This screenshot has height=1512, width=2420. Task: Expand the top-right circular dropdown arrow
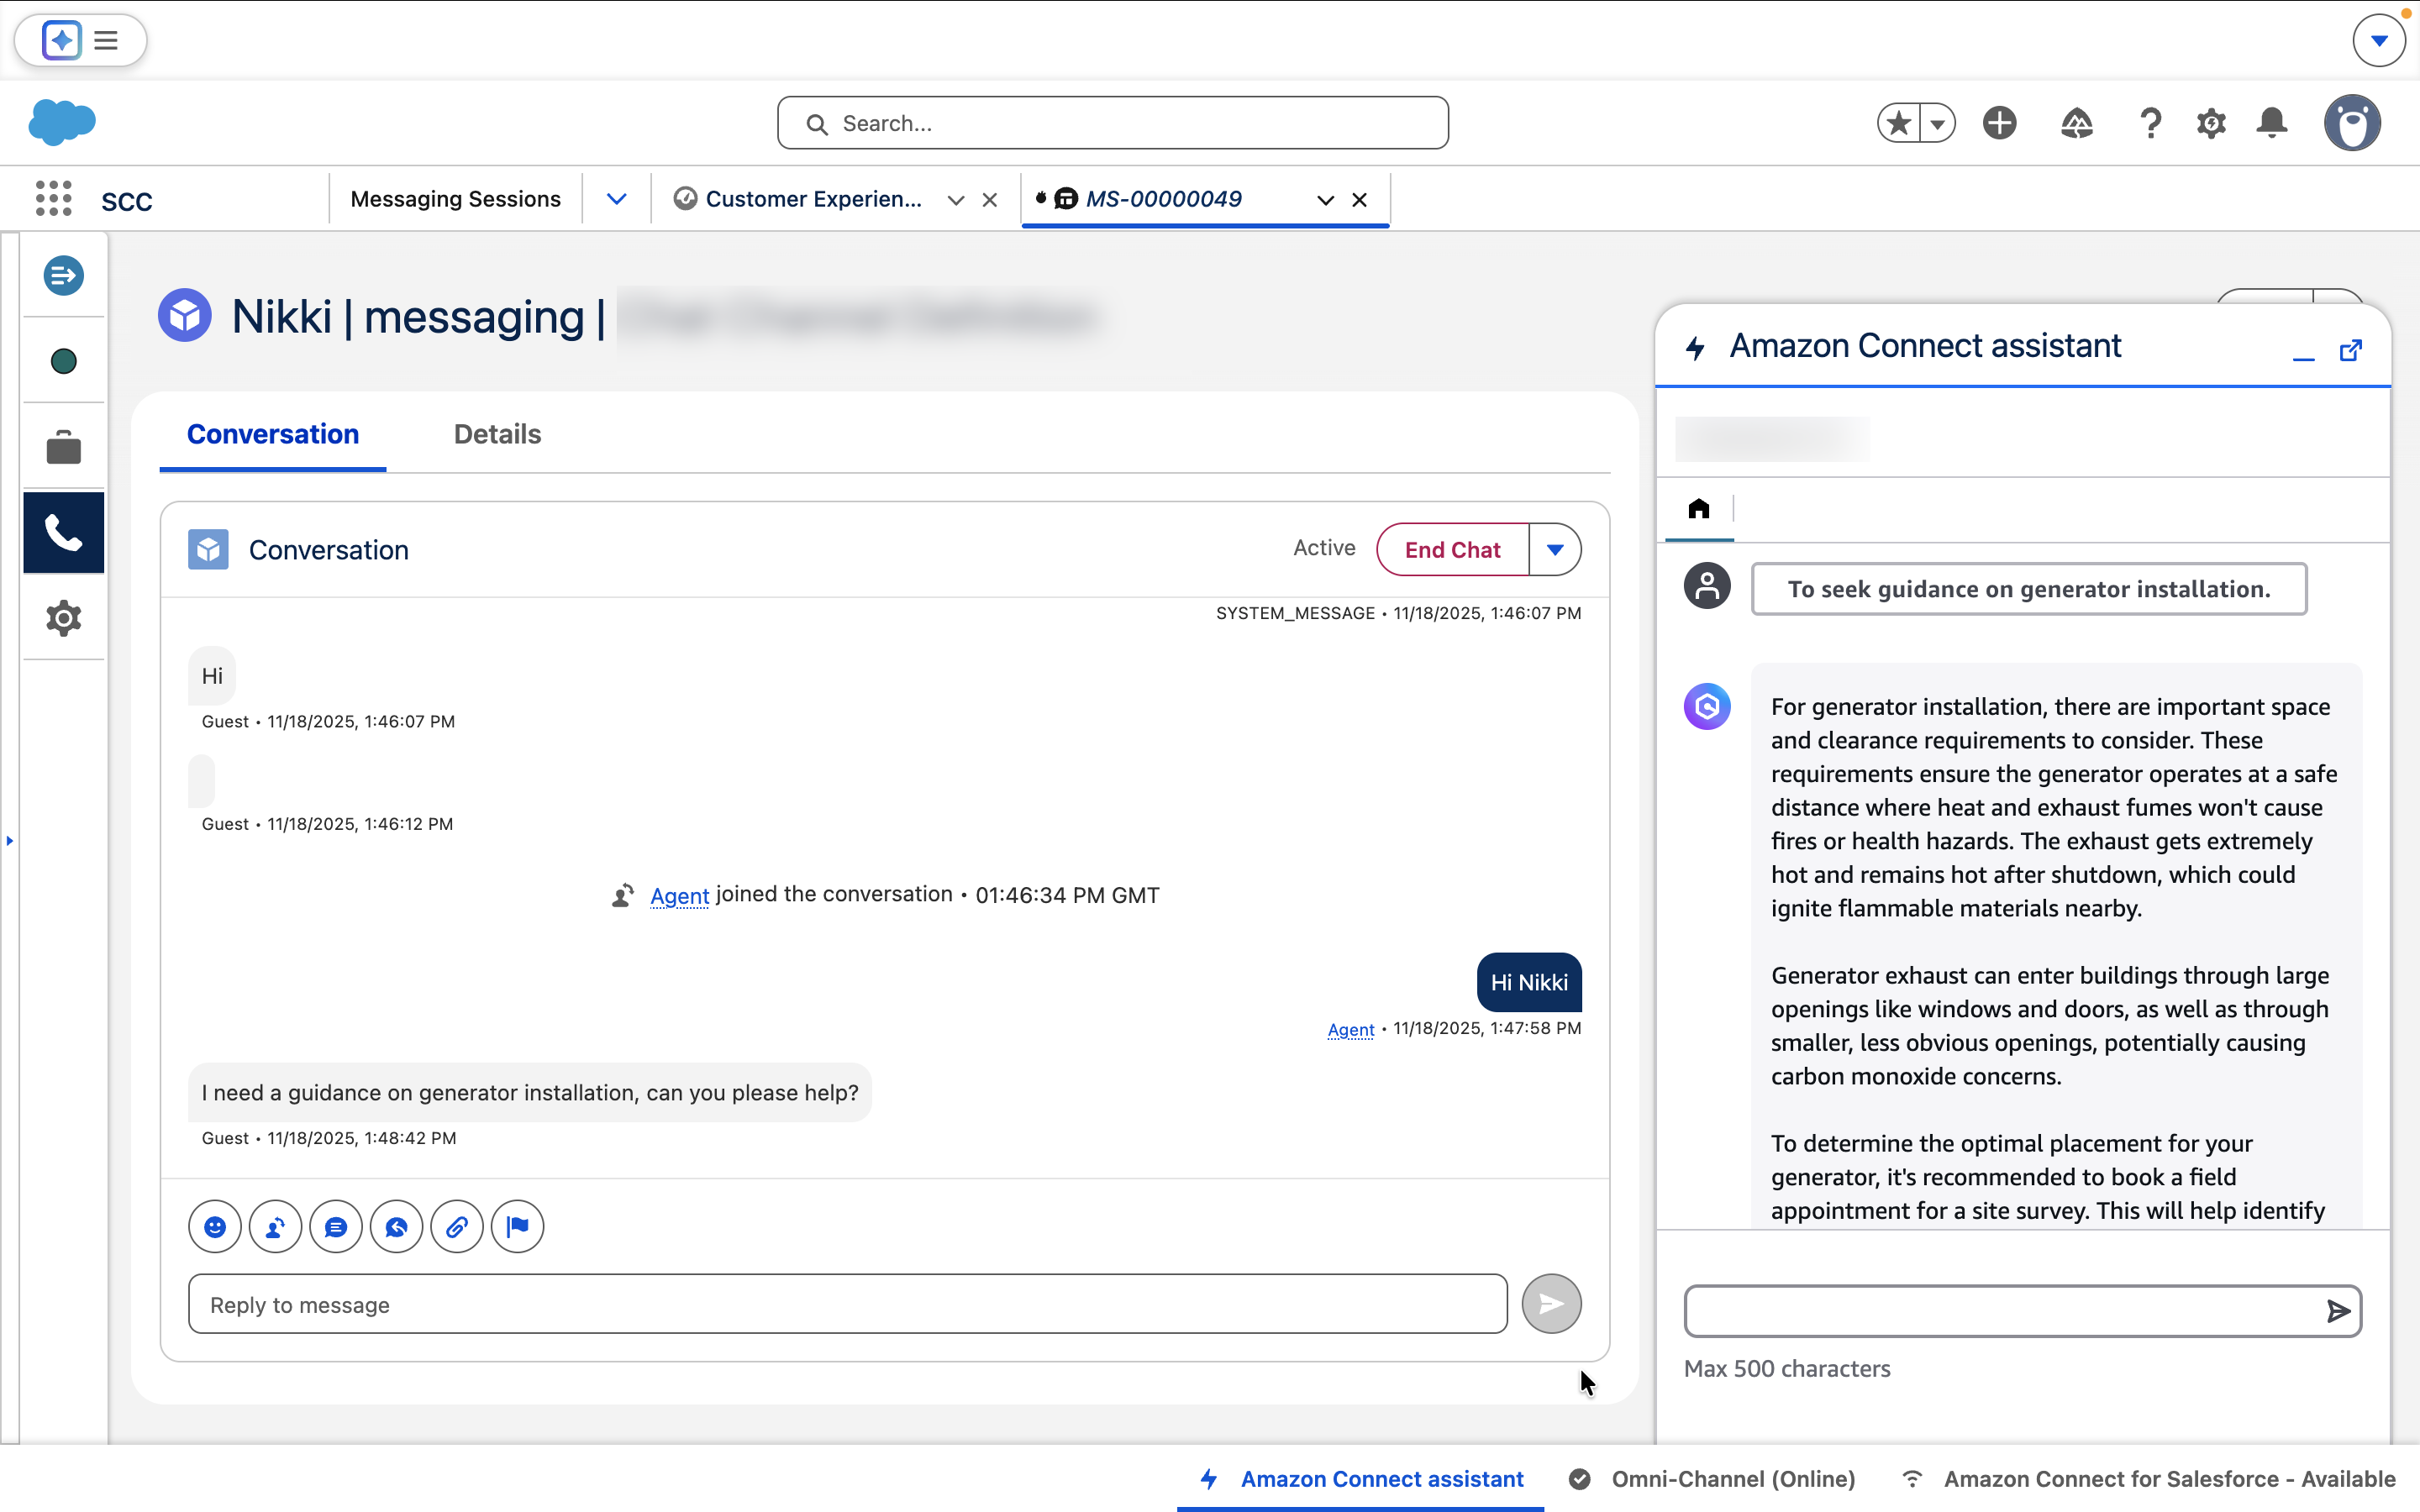(2379, 40)
